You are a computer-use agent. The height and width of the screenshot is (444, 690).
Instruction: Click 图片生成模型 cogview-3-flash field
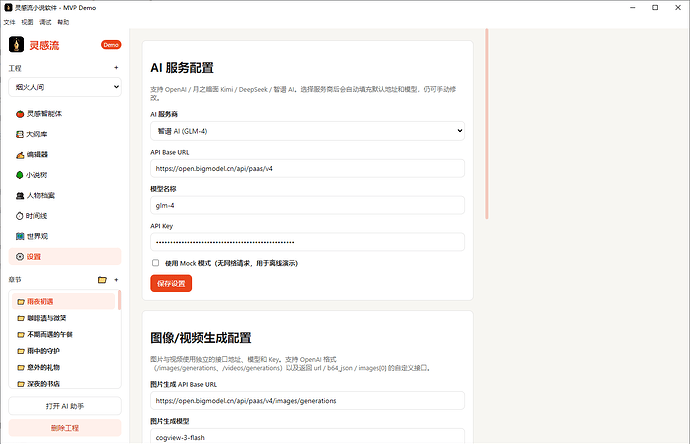coord(308,437)
